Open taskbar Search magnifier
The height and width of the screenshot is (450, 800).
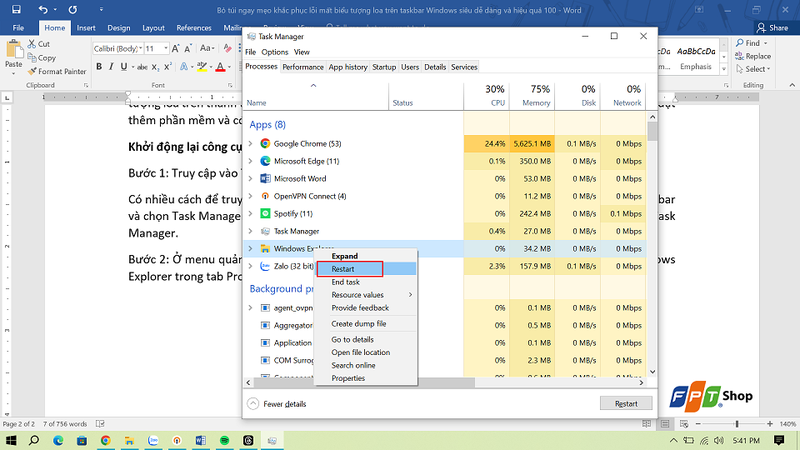[34, 440]
